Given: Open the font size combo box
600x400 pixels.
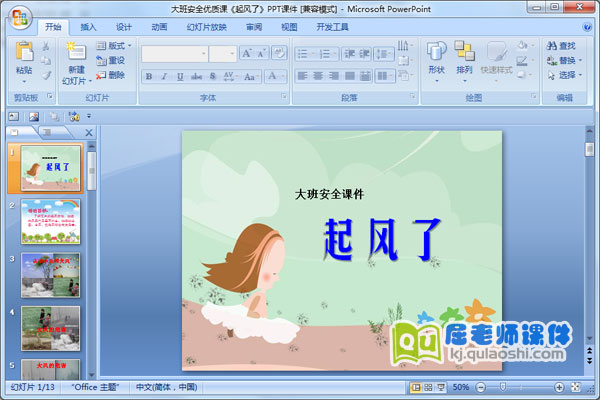Looking at the screenshot, I should click(223, 54).
